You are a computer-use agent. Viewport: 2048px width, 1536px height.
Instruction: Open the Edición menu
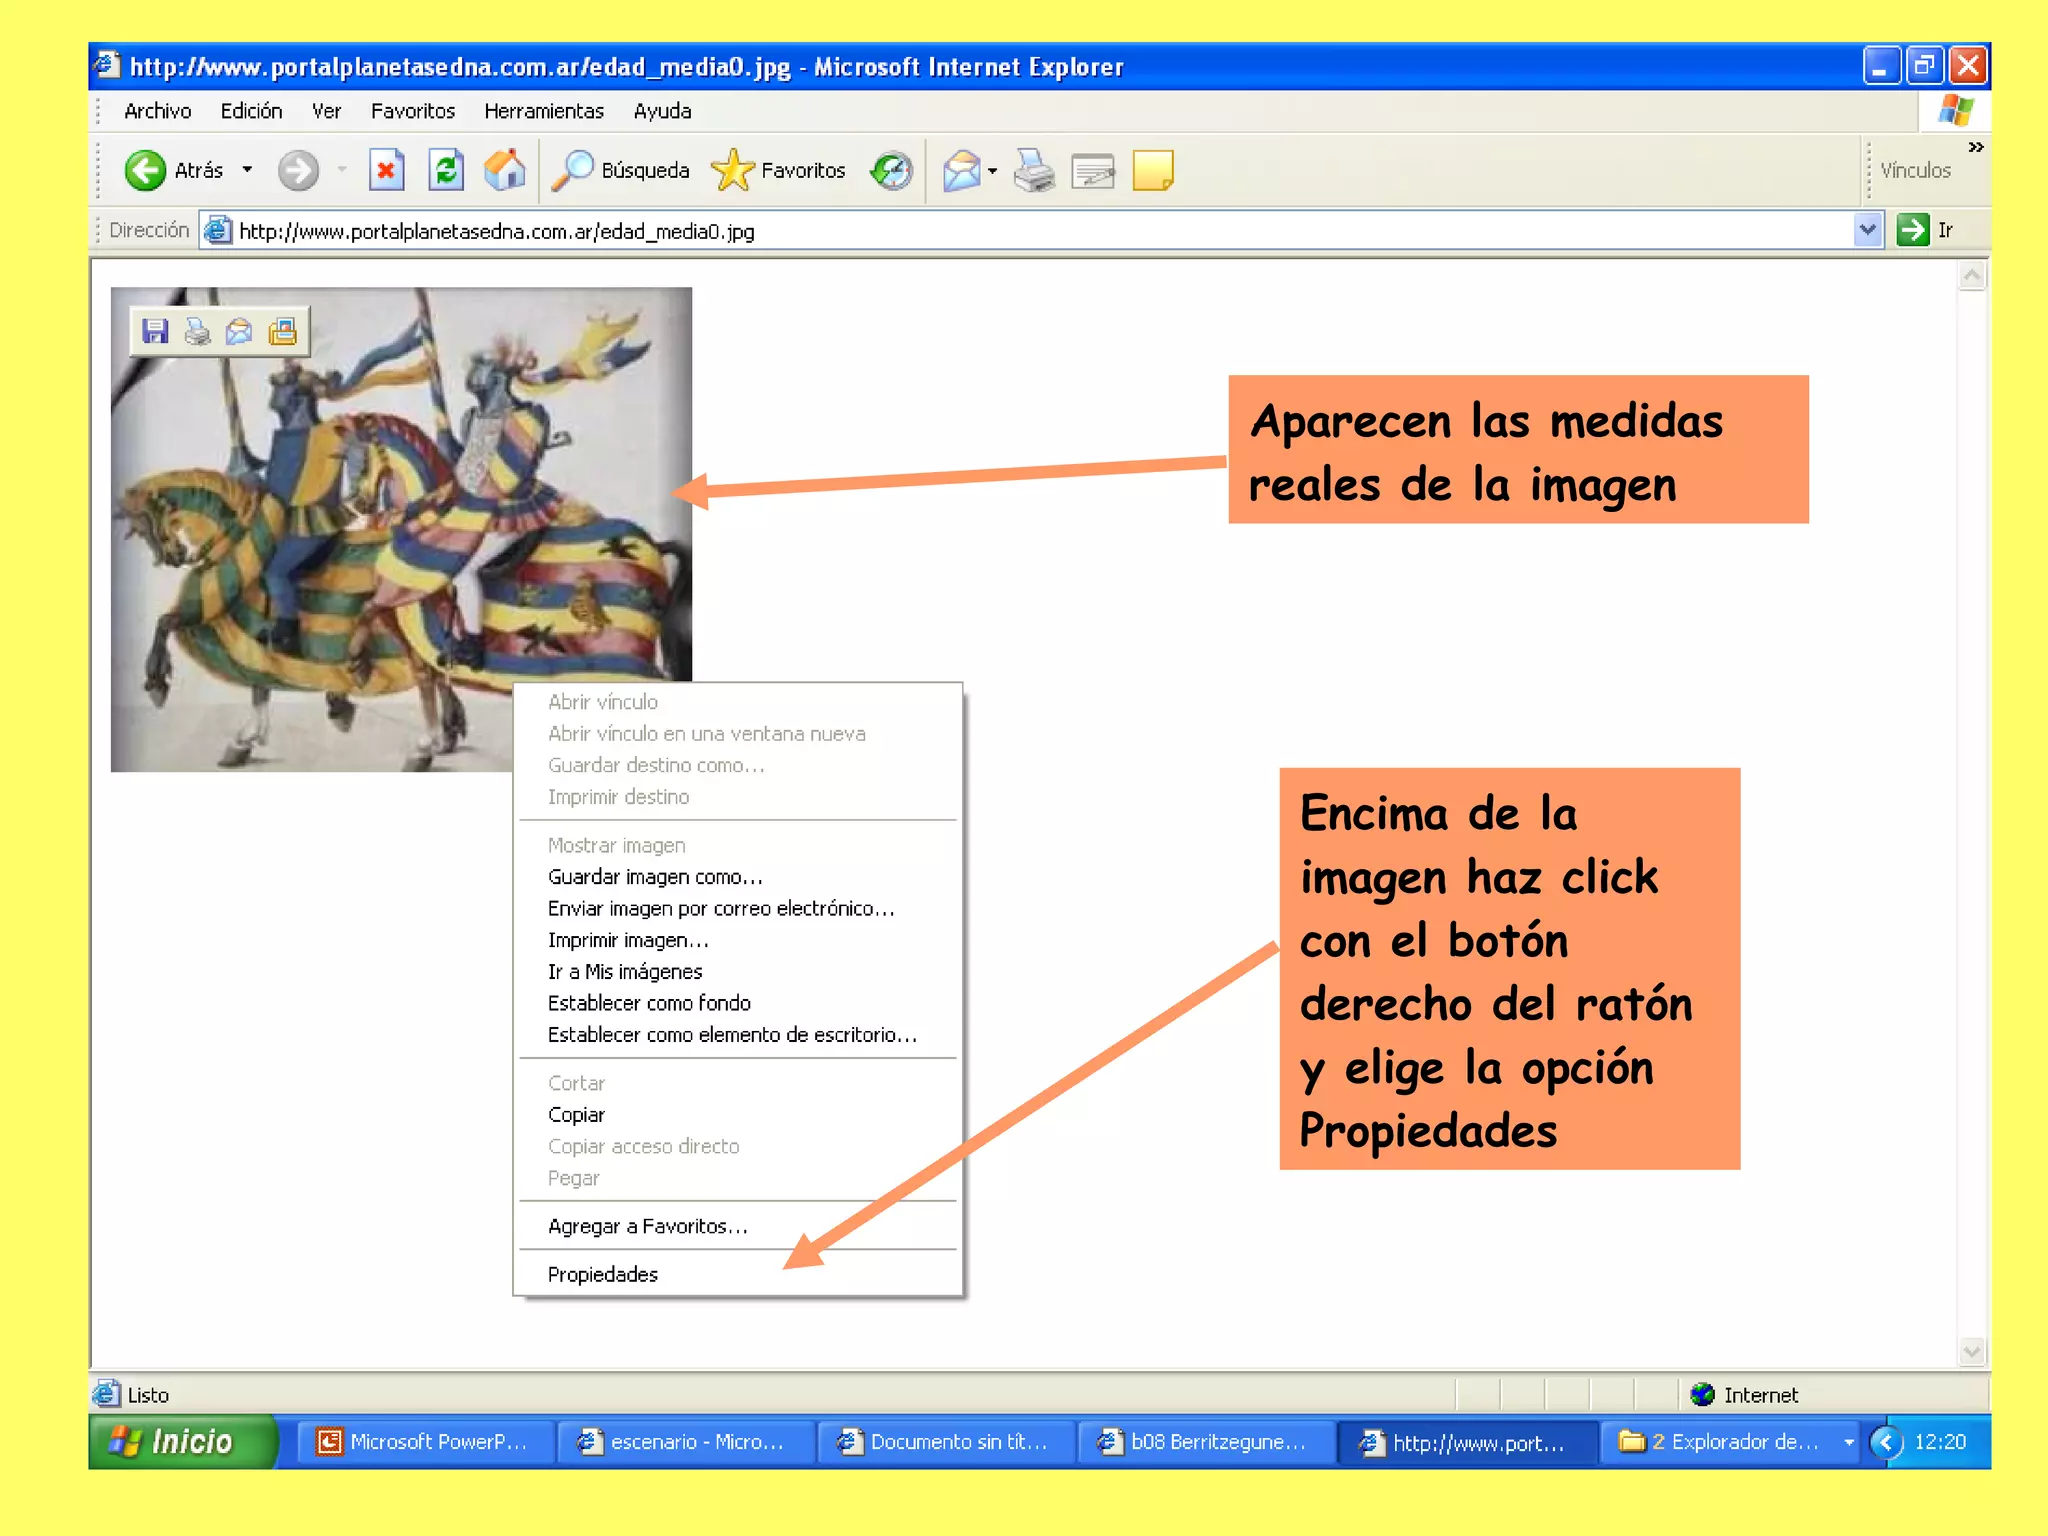[251, 111]
